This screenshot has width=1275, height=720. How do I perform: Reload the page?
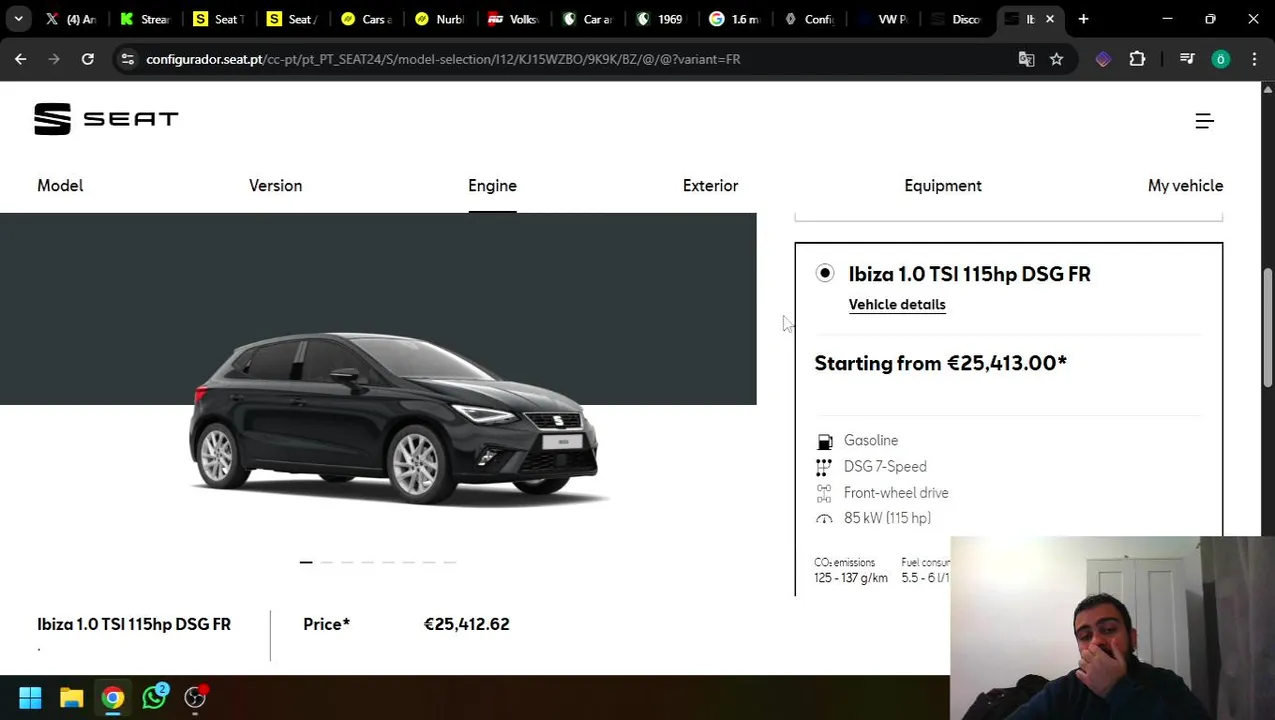point(88,59)
